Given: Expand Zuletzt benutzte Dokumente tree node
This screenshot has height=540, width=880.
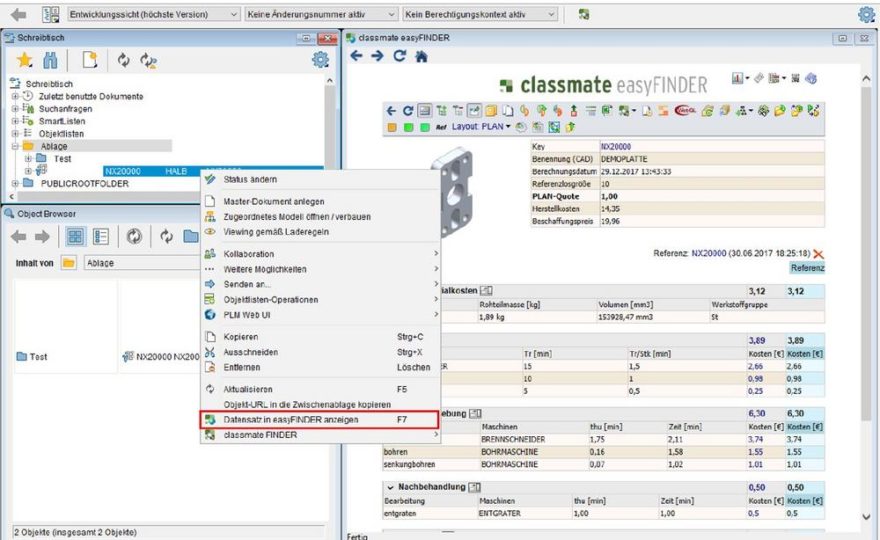Looking at the screenshot, I should (x=15, y=96).
